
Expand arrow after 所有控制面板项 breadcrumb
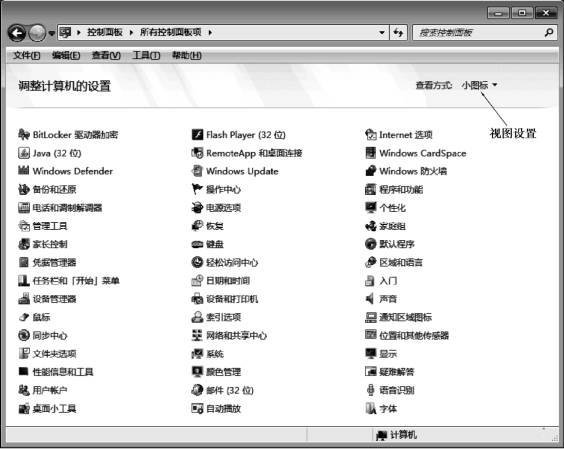(210, 33)
